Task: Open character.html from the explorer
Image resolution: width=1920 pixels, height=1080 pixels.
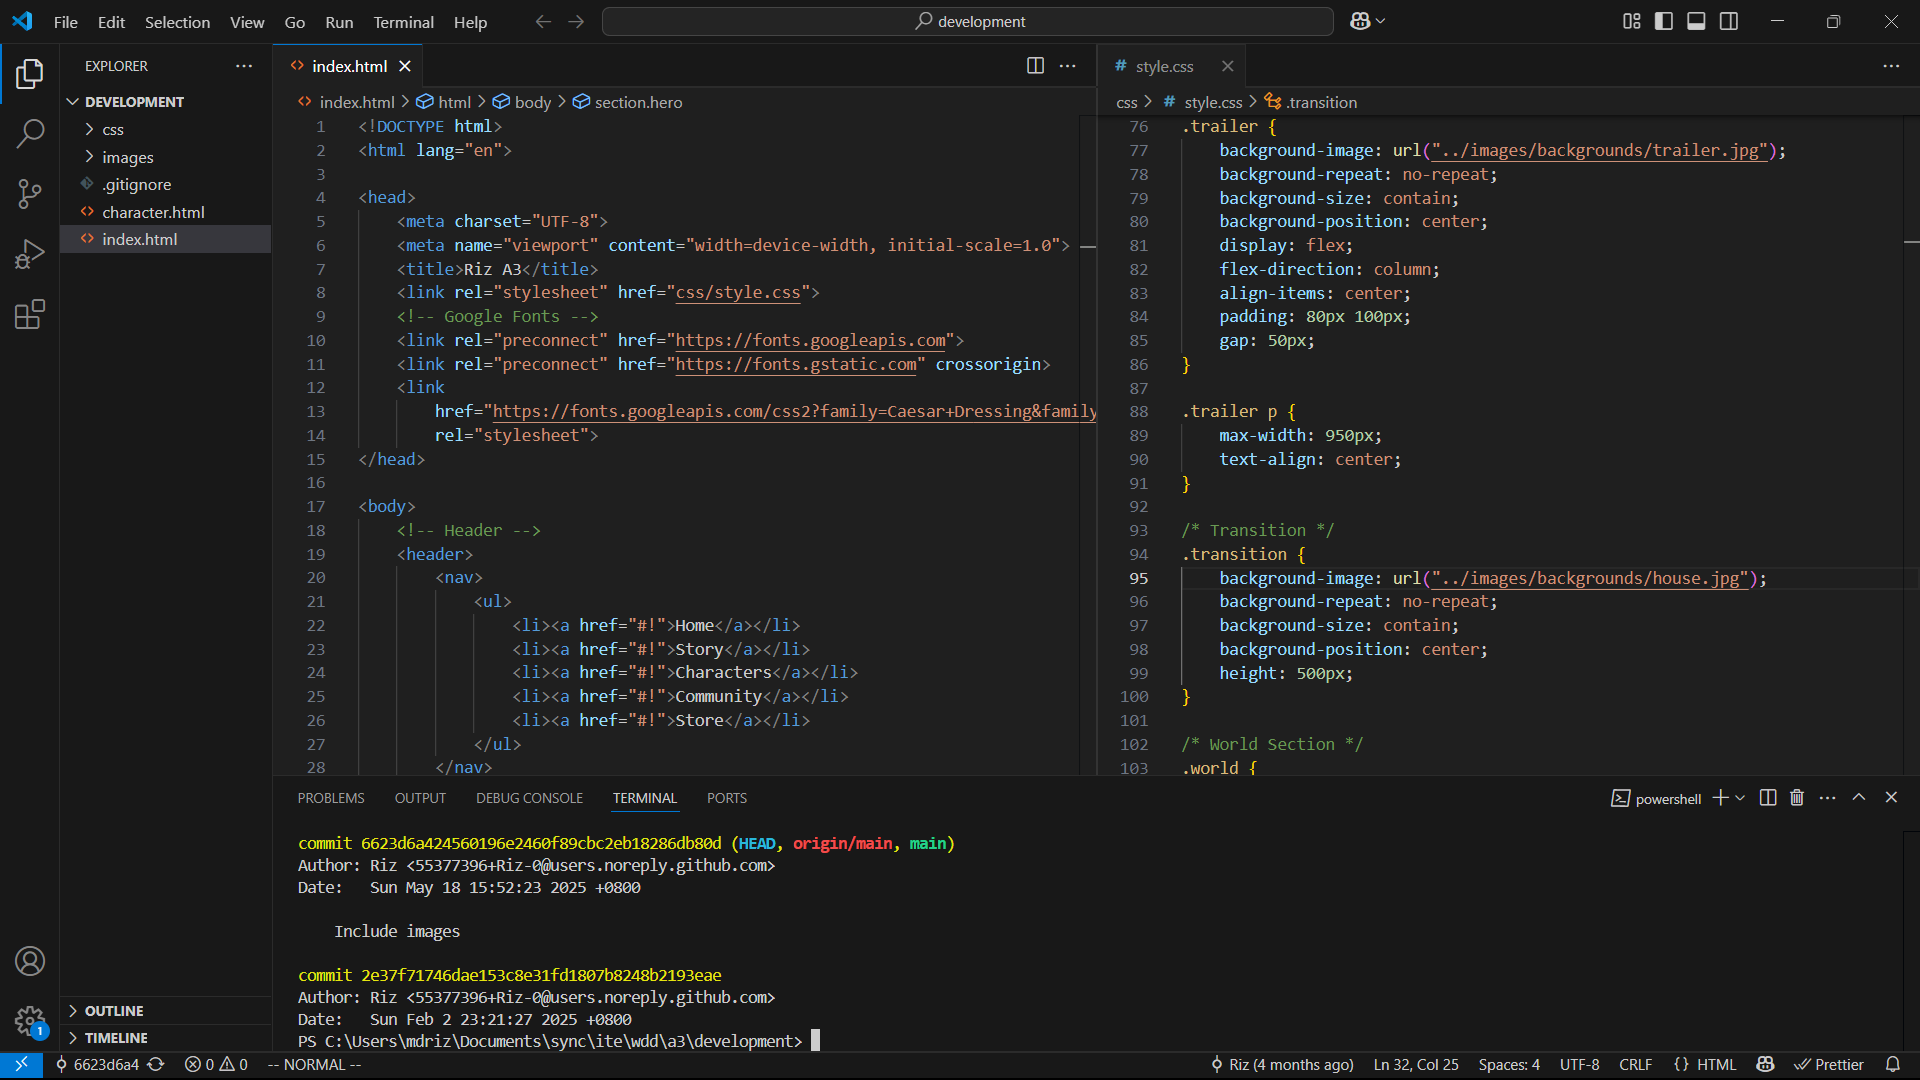Action: pyautogui.click(x=153, y=212)
